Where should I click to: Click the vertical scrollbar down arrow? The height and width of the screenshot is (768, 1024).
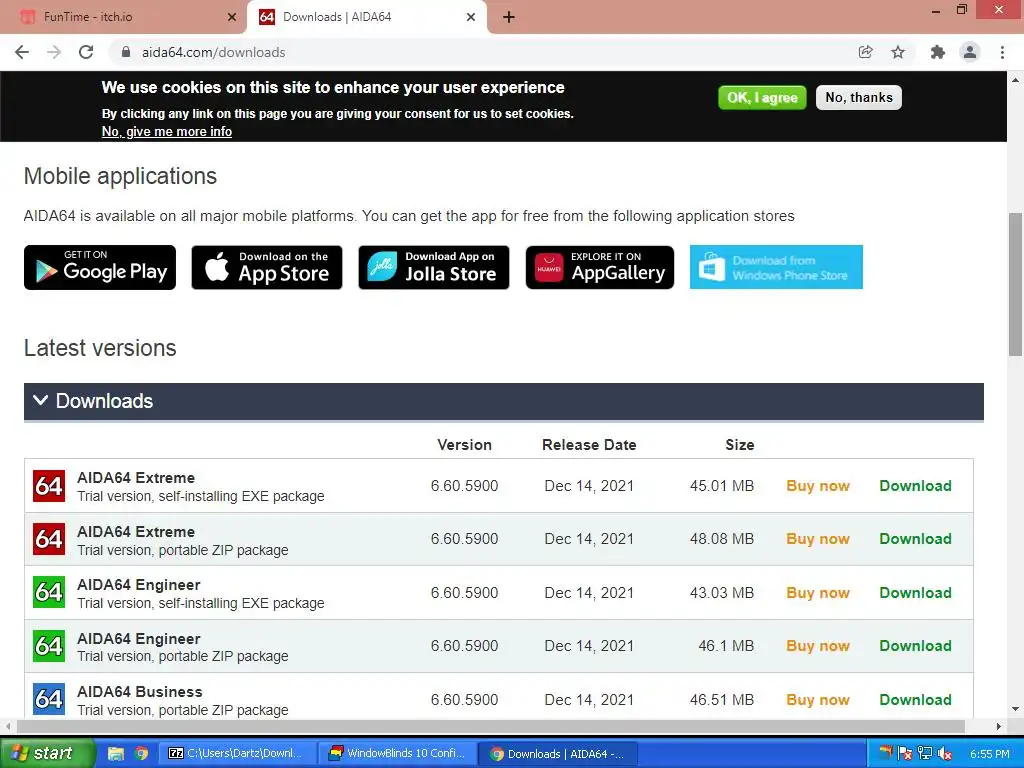coord(1016,709)
